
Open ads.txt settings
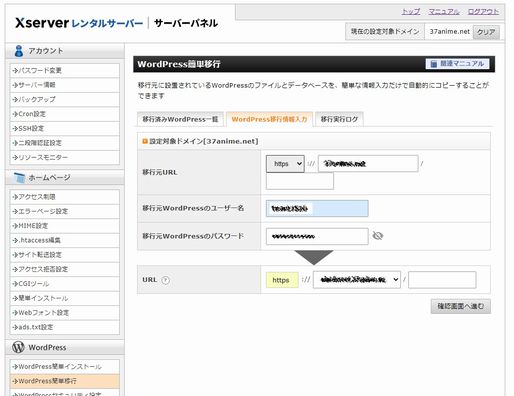[x=65, y=327]
